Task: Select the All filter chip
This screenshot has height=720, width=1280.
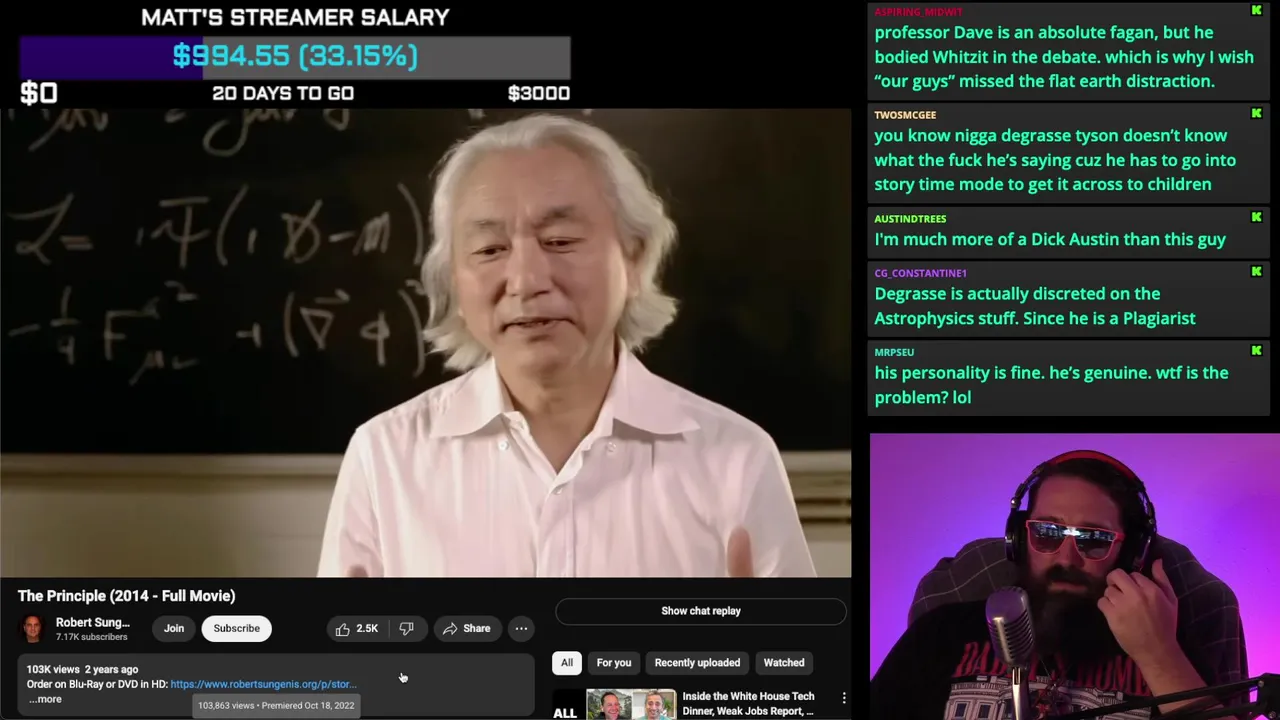Action: (567, 663)
